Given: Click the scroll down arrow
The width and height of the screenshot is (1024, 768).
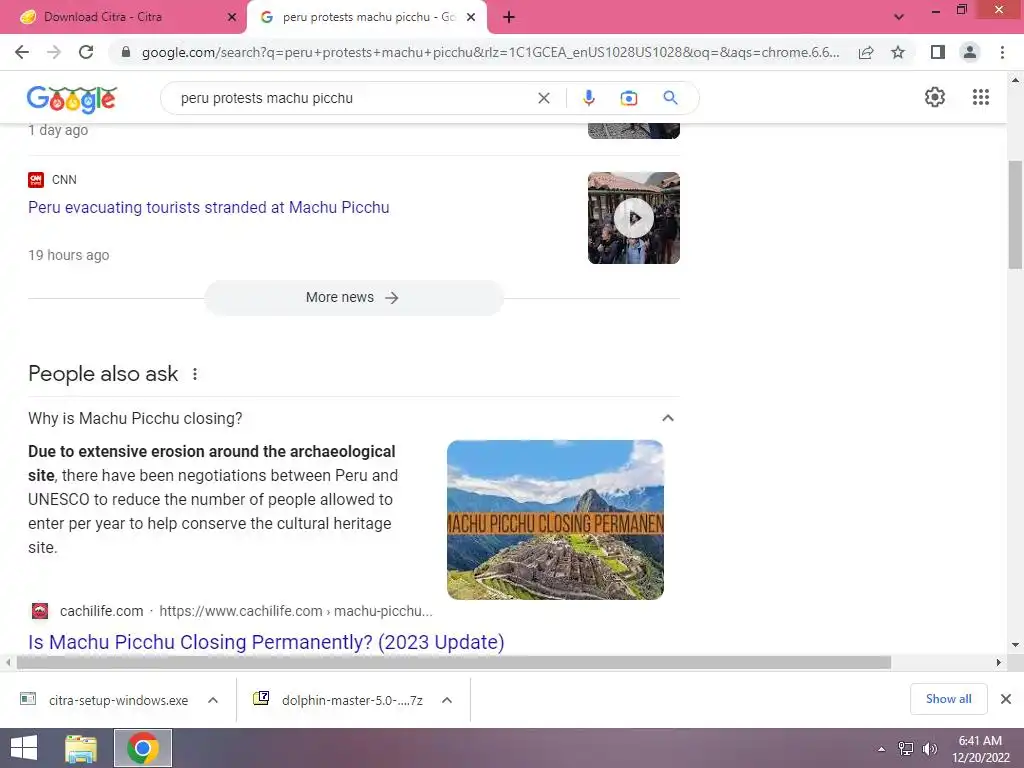Looking at the screenshot, I should 1015,645.
